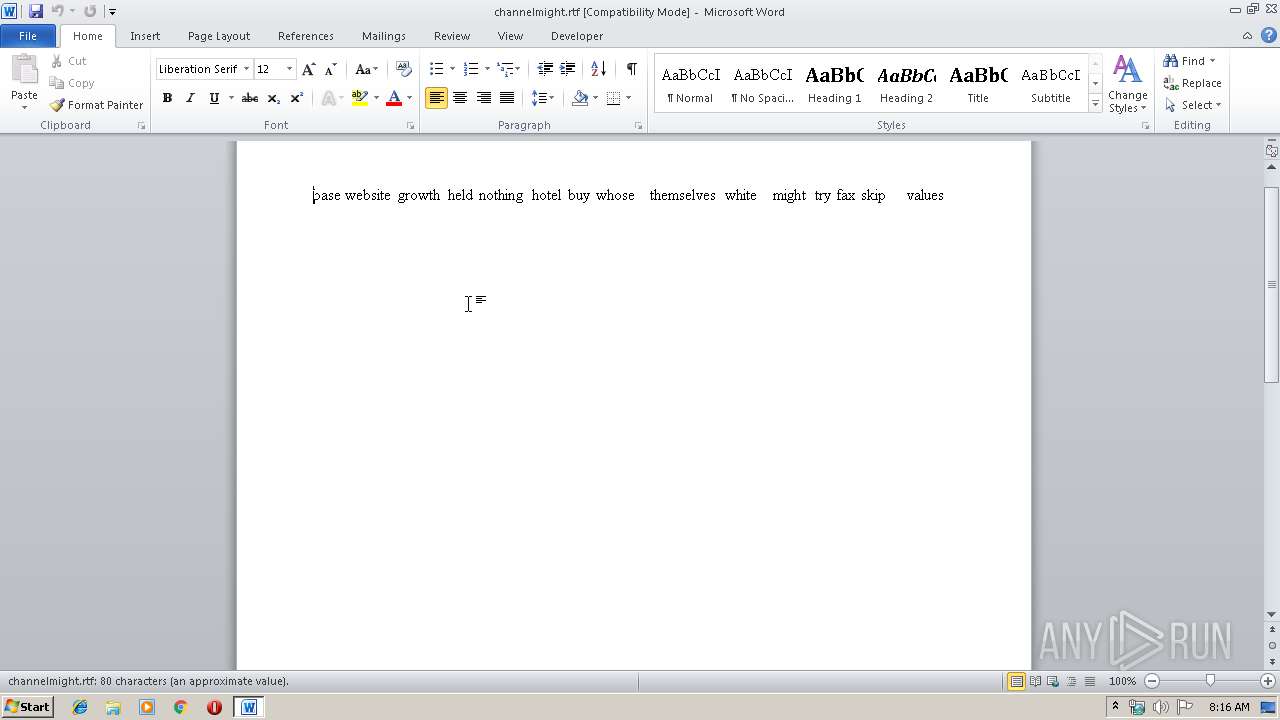This screenshot has width=1280, height=720.
Task: Open the Select dropdown
Action: point(1193,105)
